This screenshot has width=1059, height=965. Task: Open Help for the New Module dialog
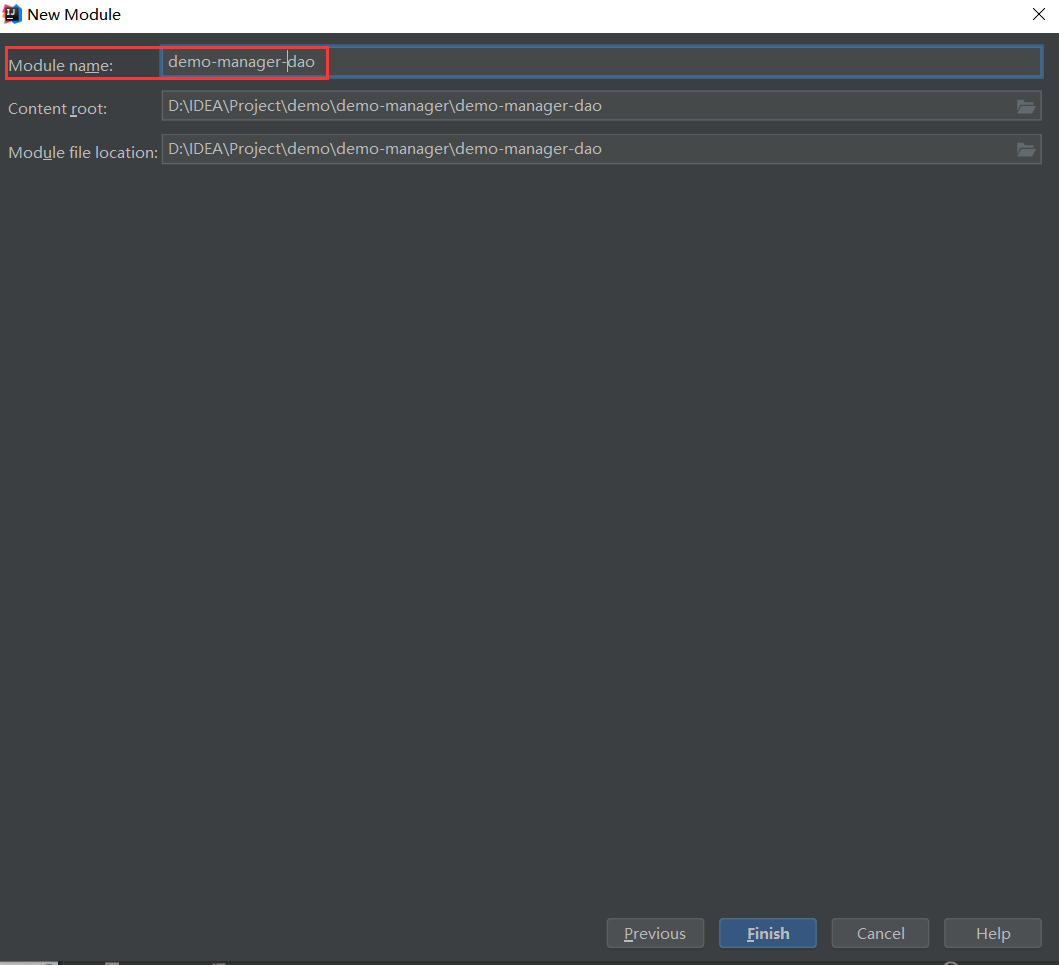993,933
